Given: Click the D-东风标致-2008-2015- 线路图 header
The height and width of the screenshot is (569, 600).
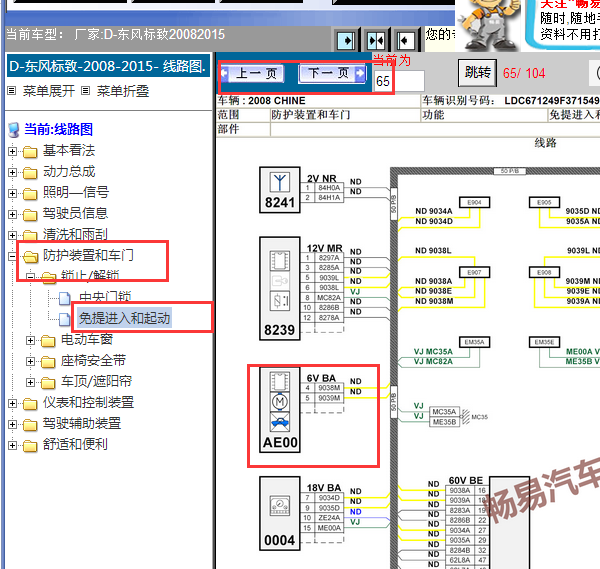Looking at the screenshot, I should point(109,66).
